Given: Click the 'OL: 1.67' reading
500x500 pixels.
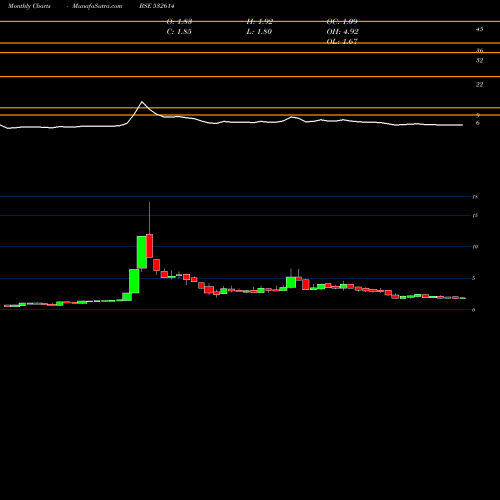Looking at the screenshot, I should [342, 42].
